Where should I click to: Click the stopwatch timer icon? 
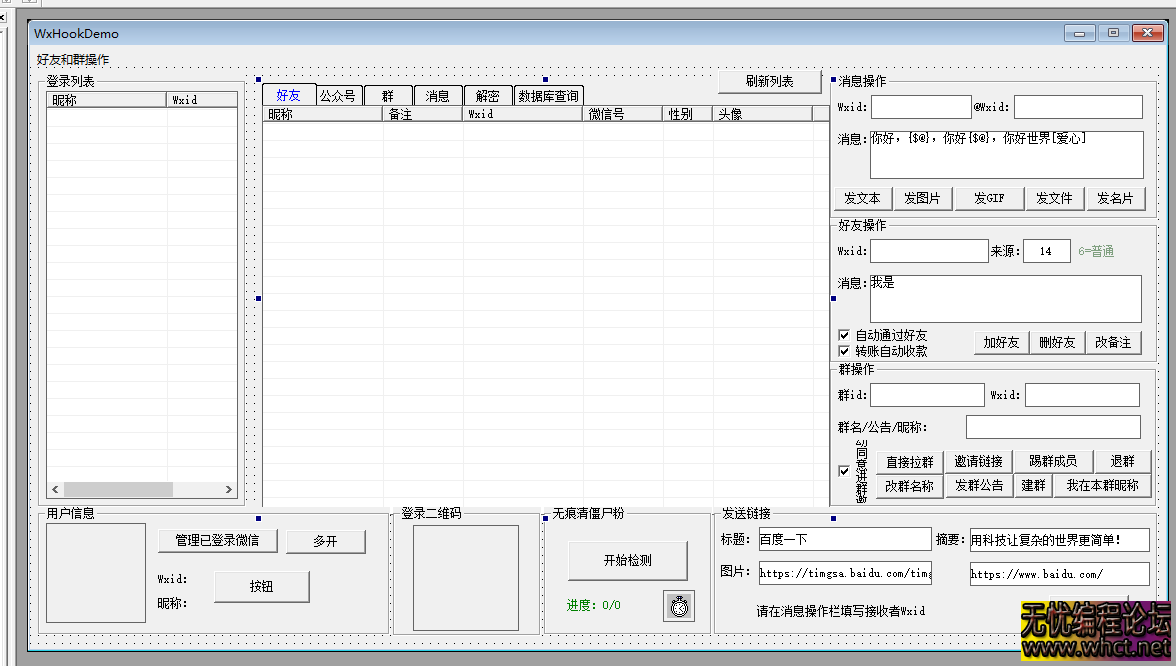tap(679, 606)
